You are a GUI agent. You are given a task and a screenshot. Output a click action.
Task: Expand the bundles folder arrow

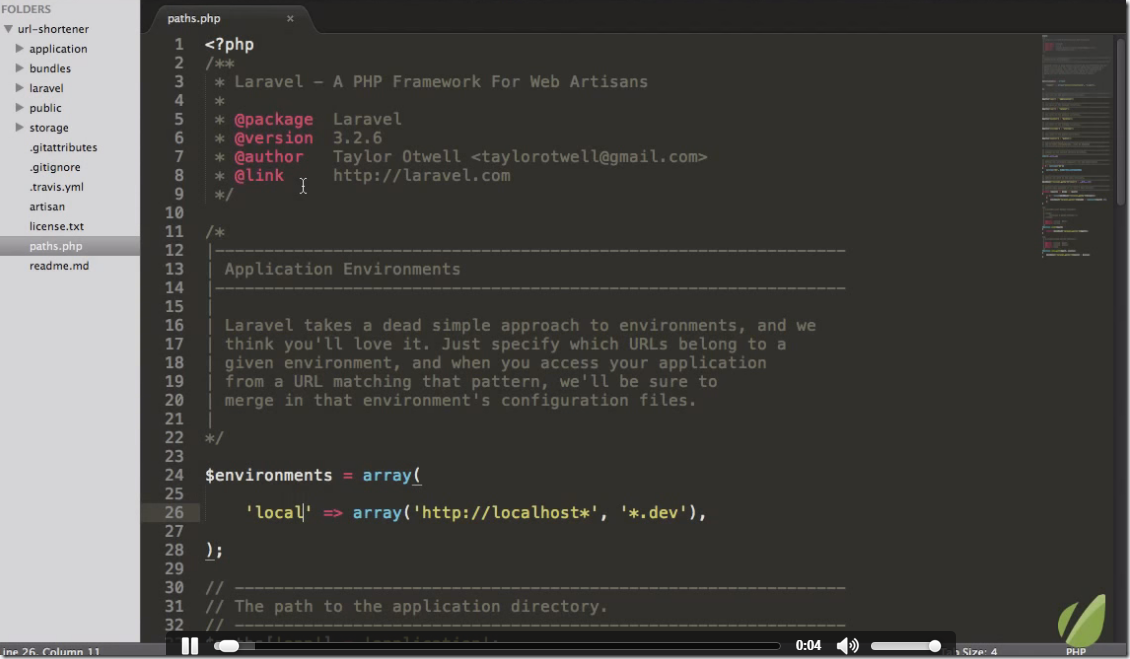coord(19,68)
